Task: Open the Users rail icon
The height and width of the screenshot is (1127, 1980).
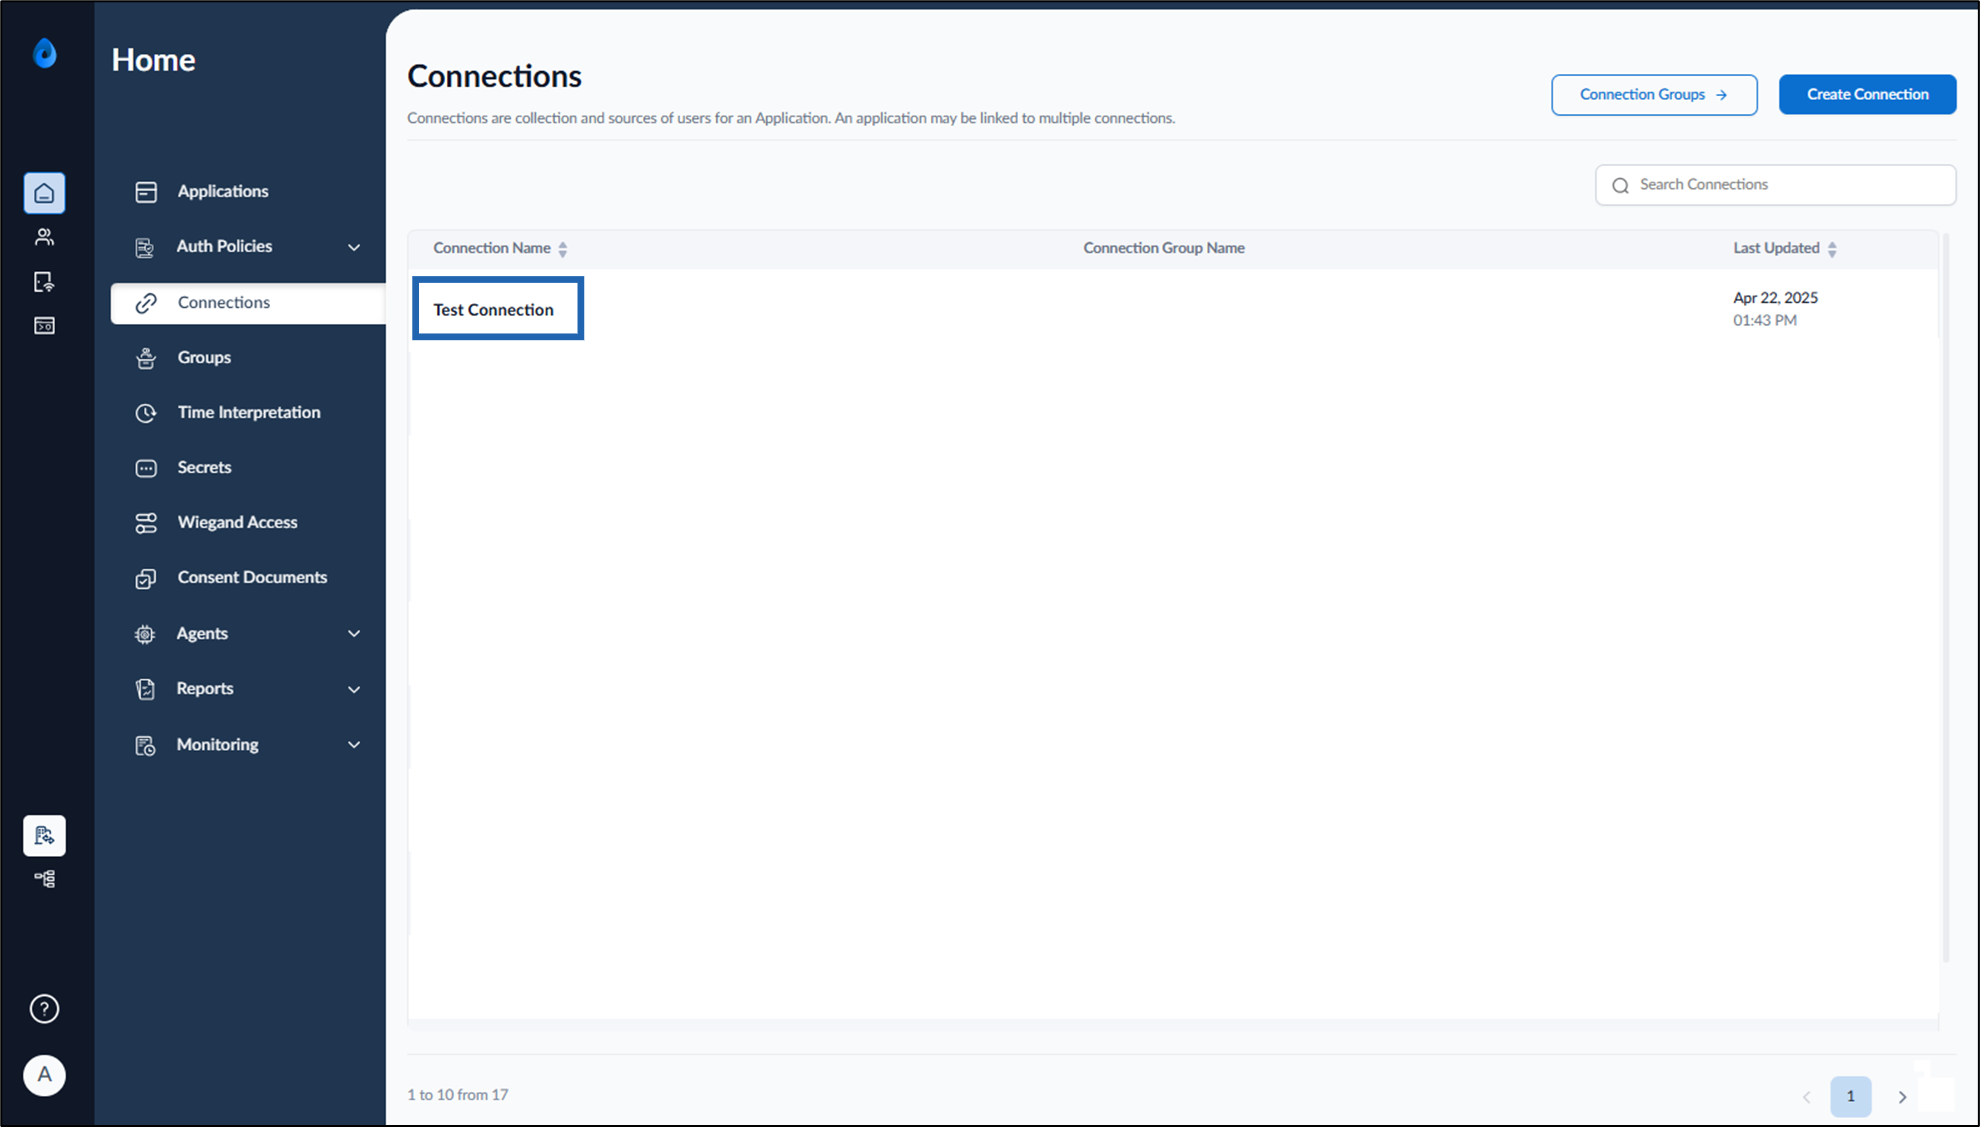Action: click(44, 237)
